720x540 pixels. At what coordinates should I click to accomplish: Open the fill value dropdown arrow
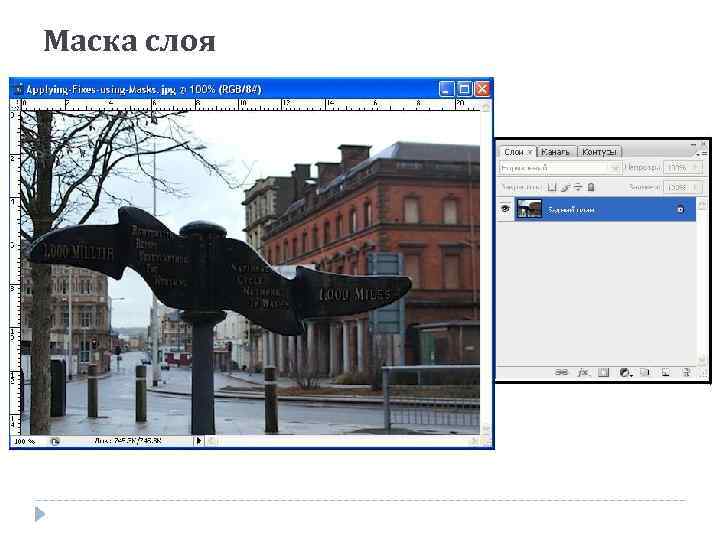(696, 187)
